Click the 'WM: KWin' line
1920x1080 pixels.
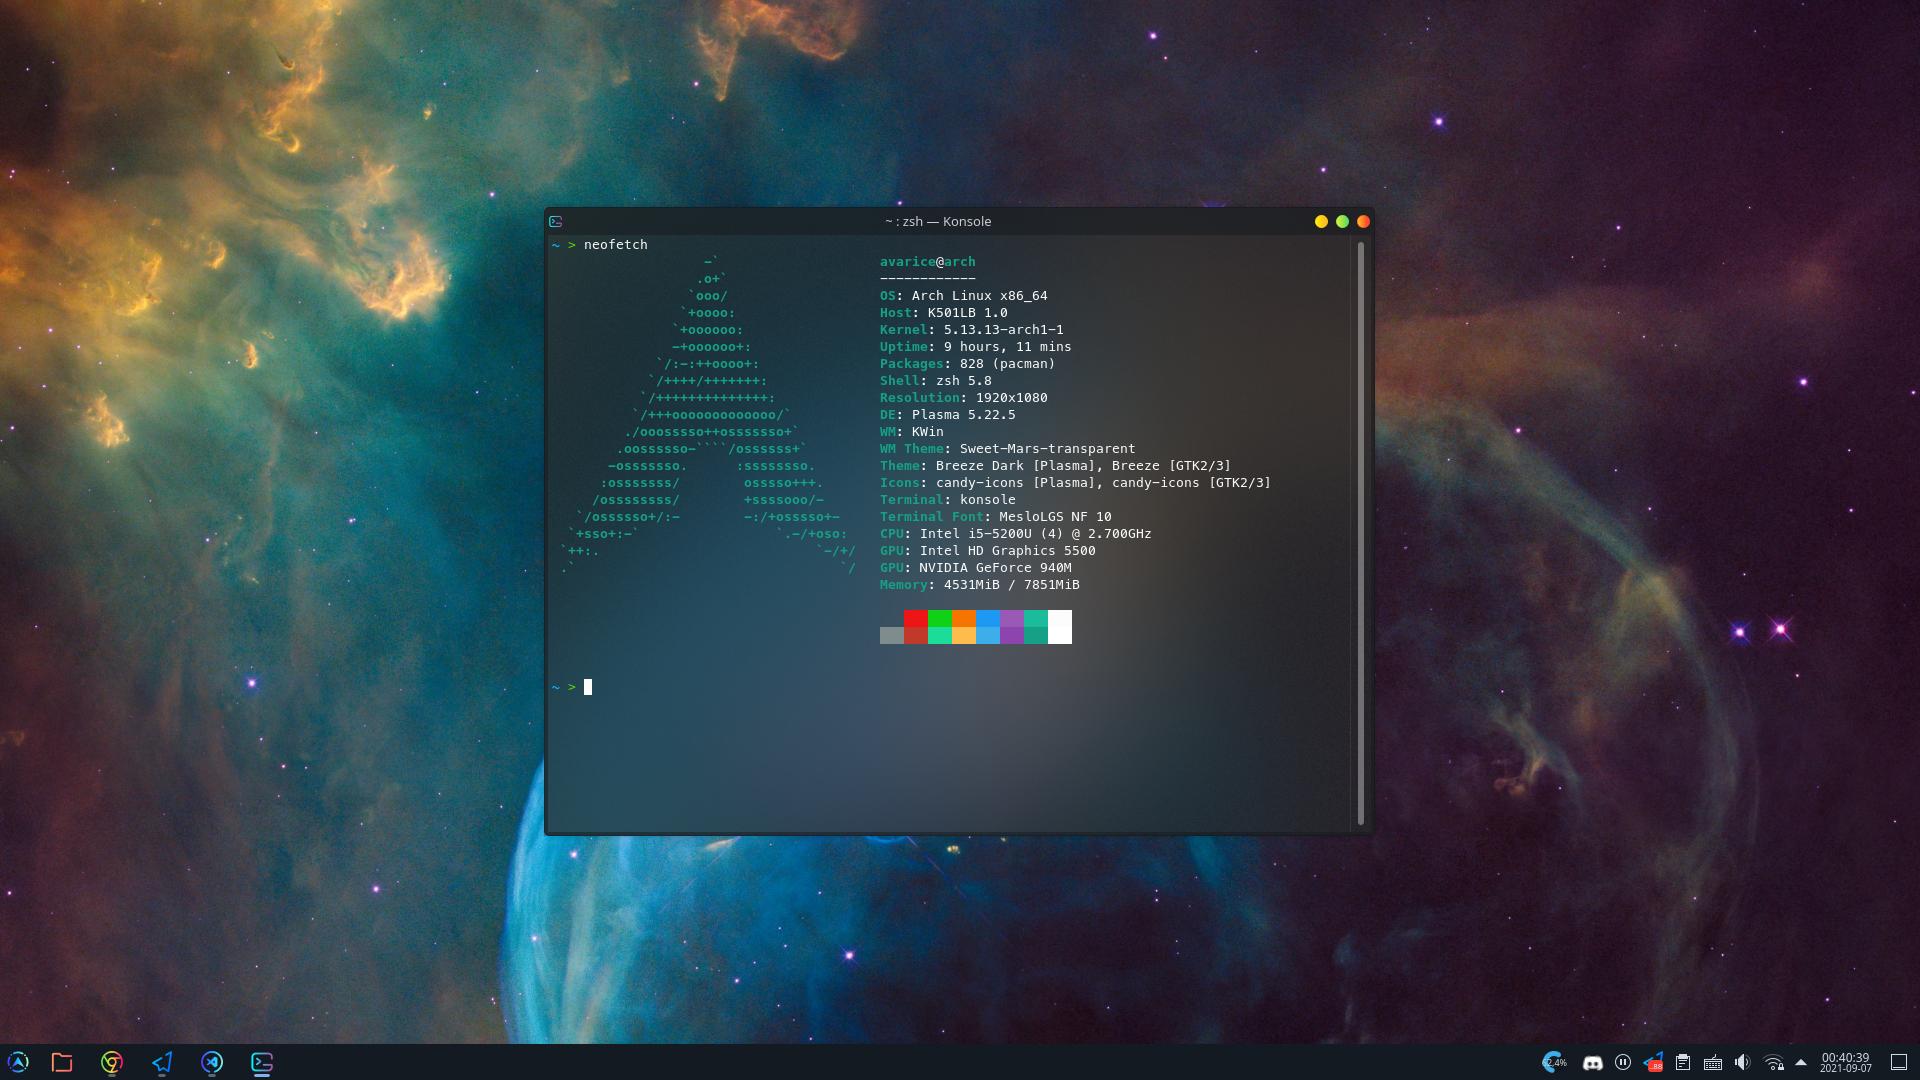tap(912, 432)
